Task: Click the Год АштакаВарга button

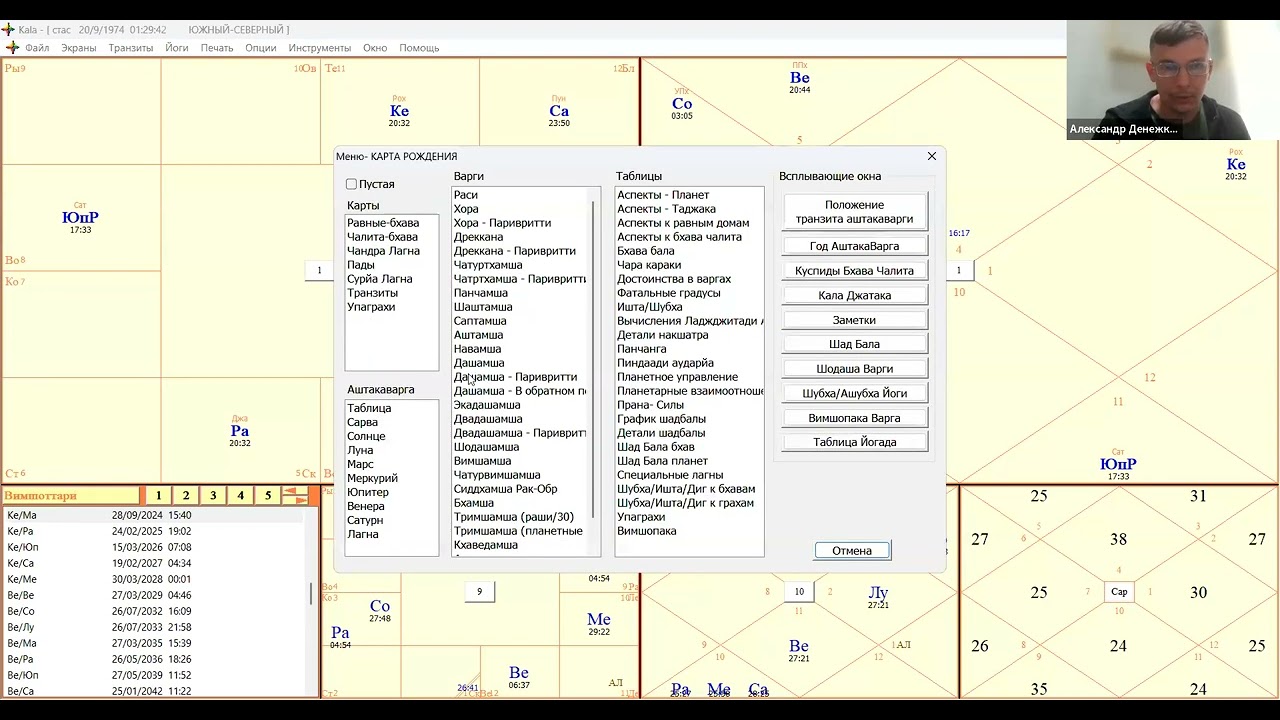Action: click(854, 246)
